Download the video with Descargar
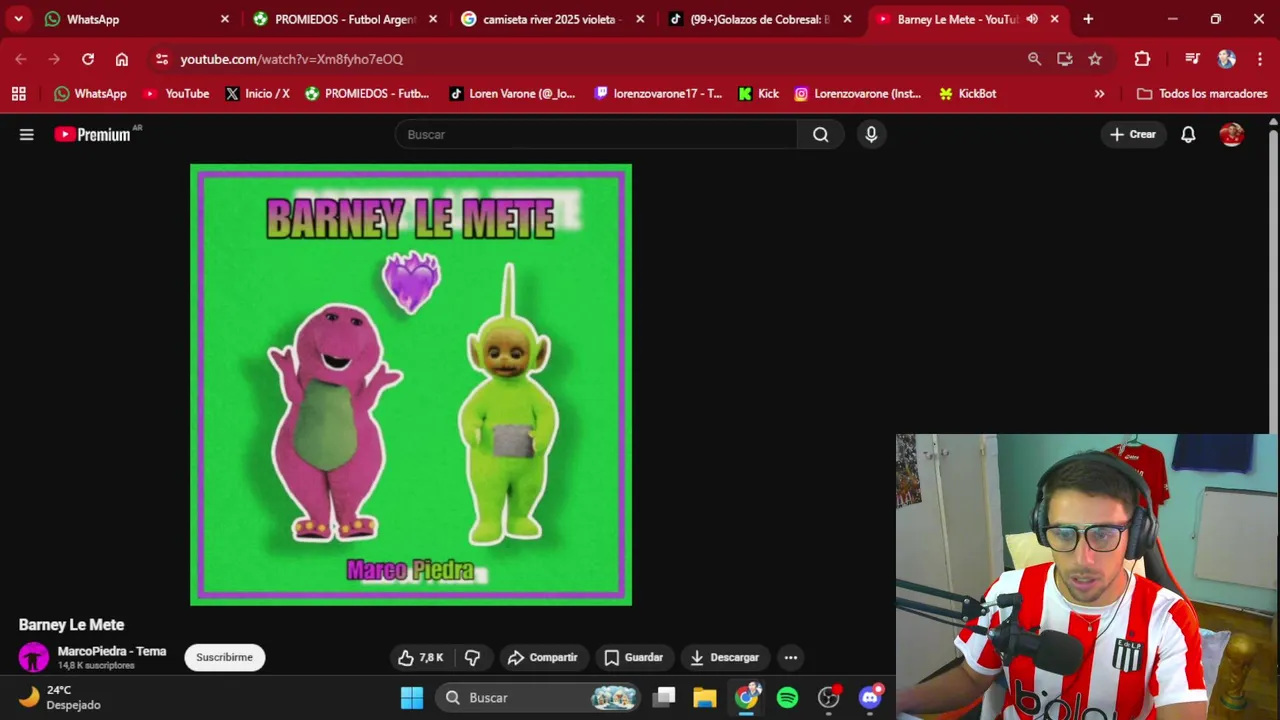 pyautogui.click(x=725, y=657)
